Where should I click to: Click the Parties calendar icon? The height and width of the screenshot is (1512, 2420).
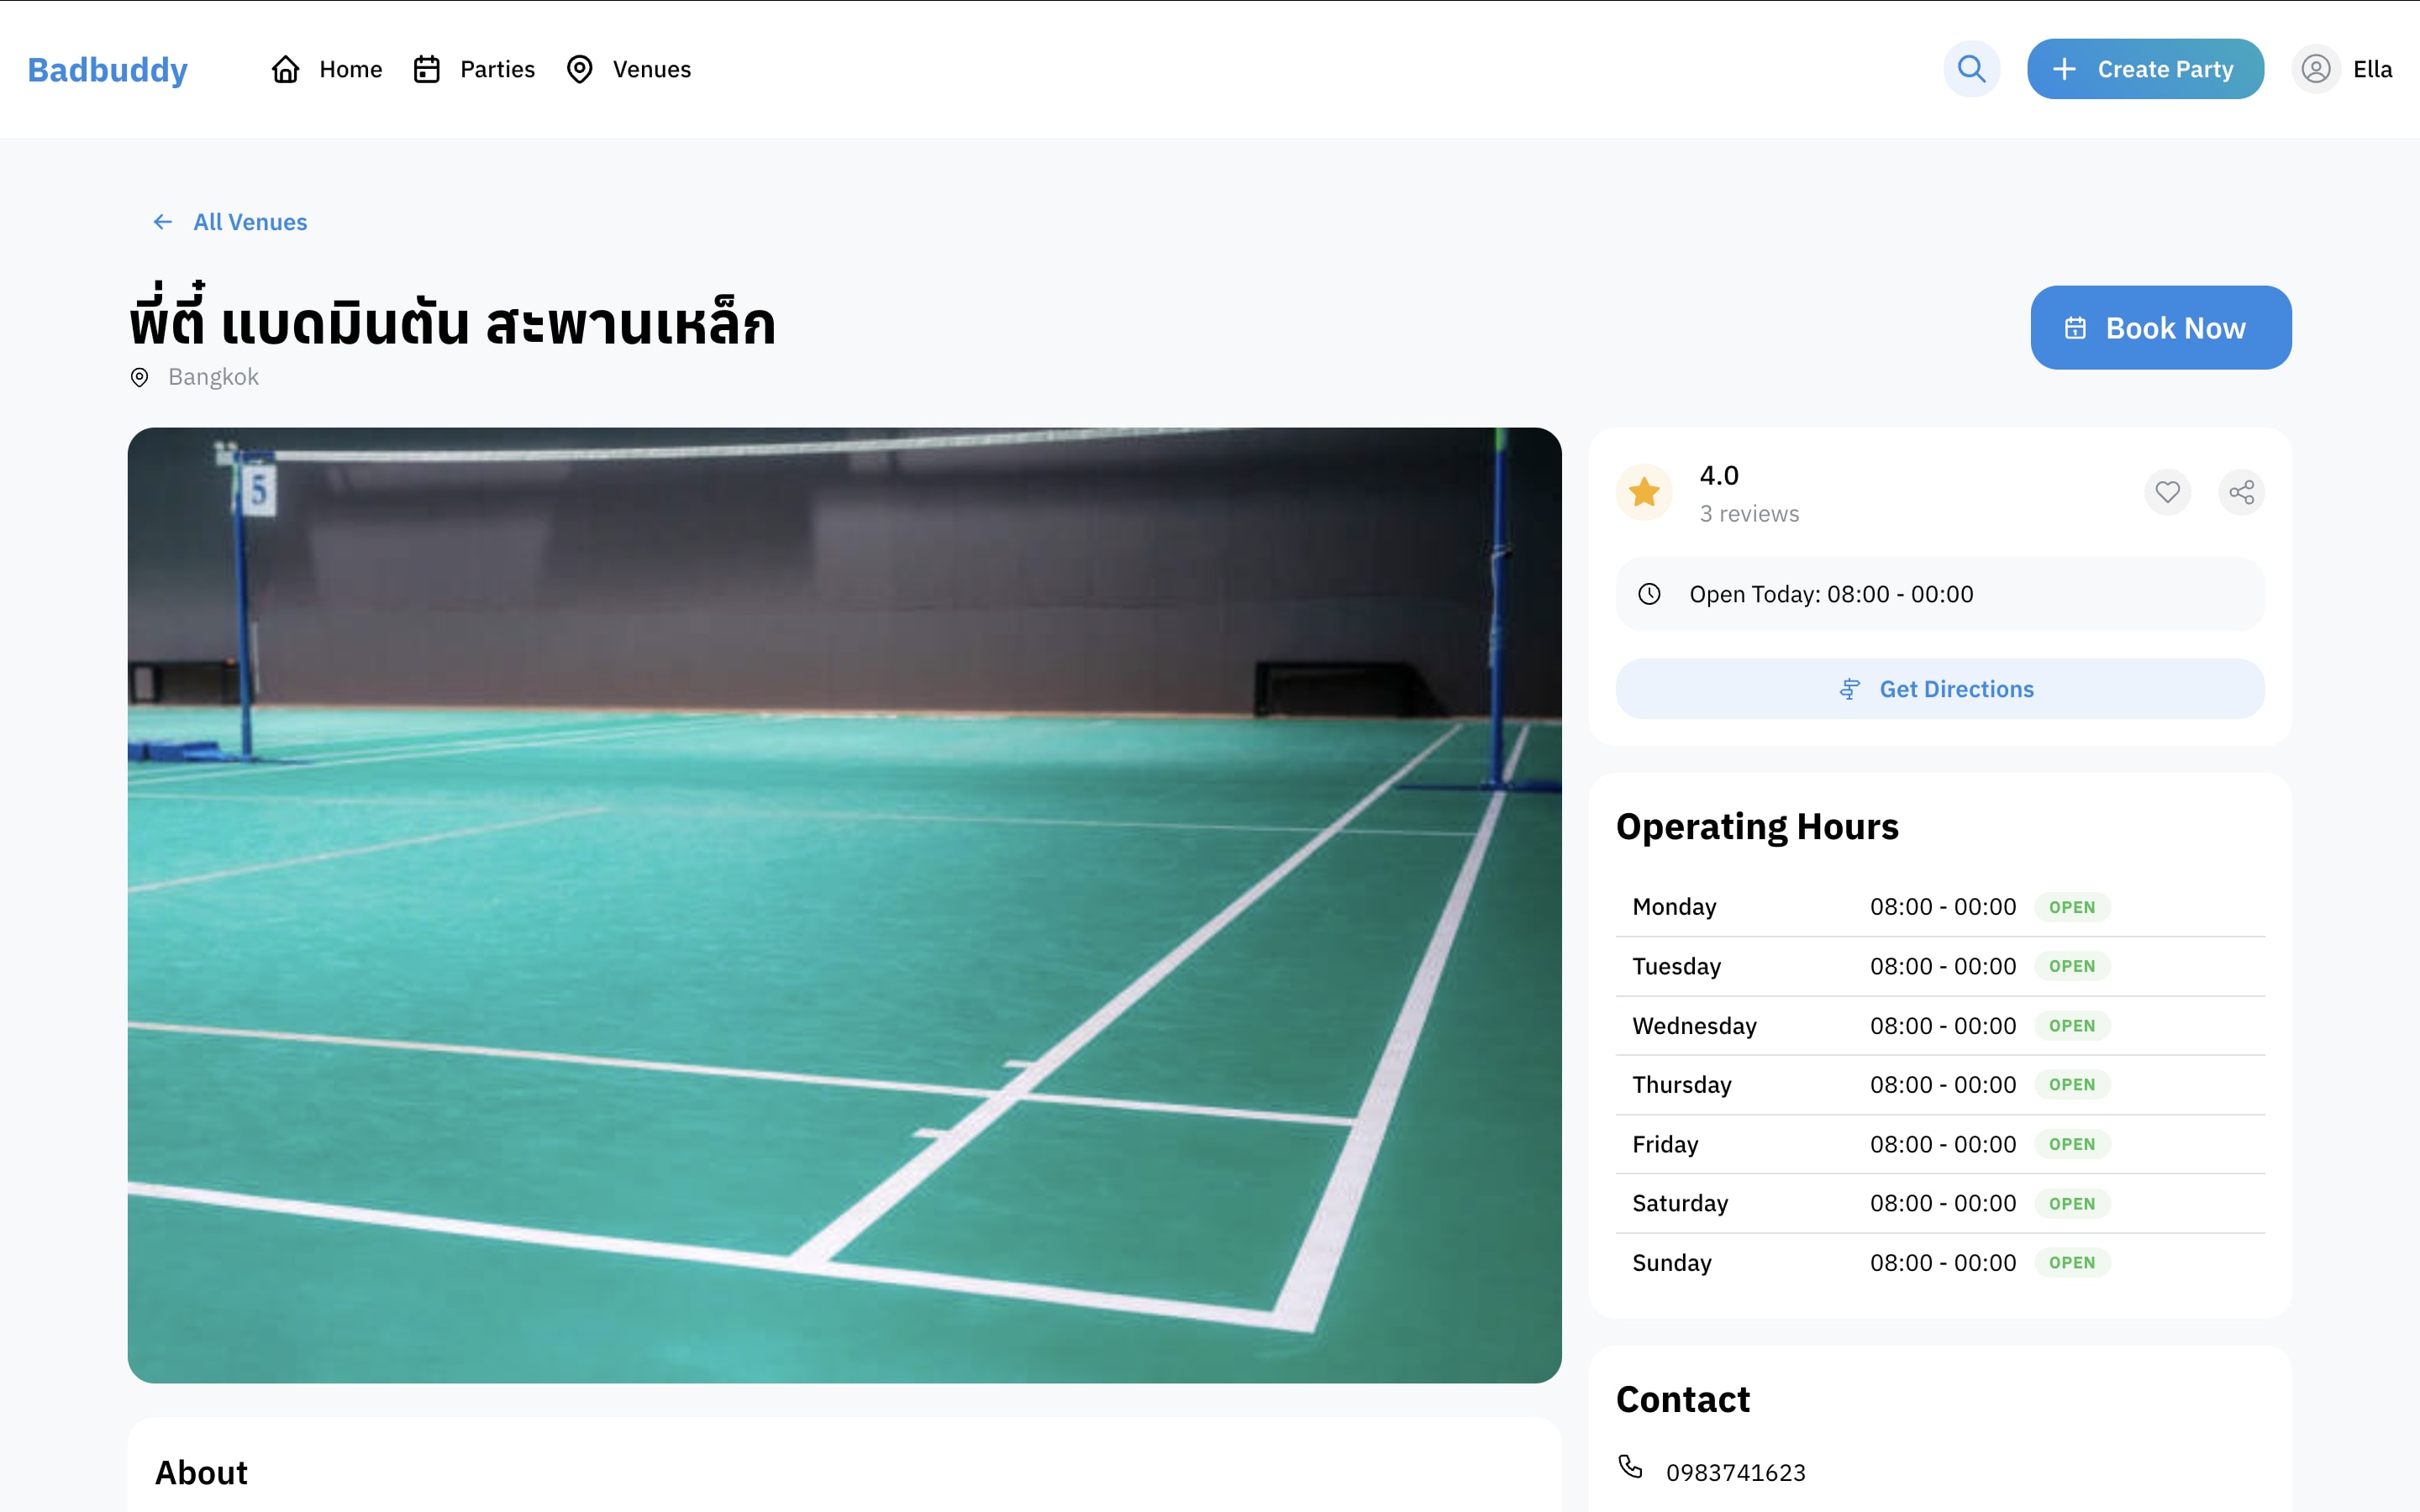(x=427, y=69)
